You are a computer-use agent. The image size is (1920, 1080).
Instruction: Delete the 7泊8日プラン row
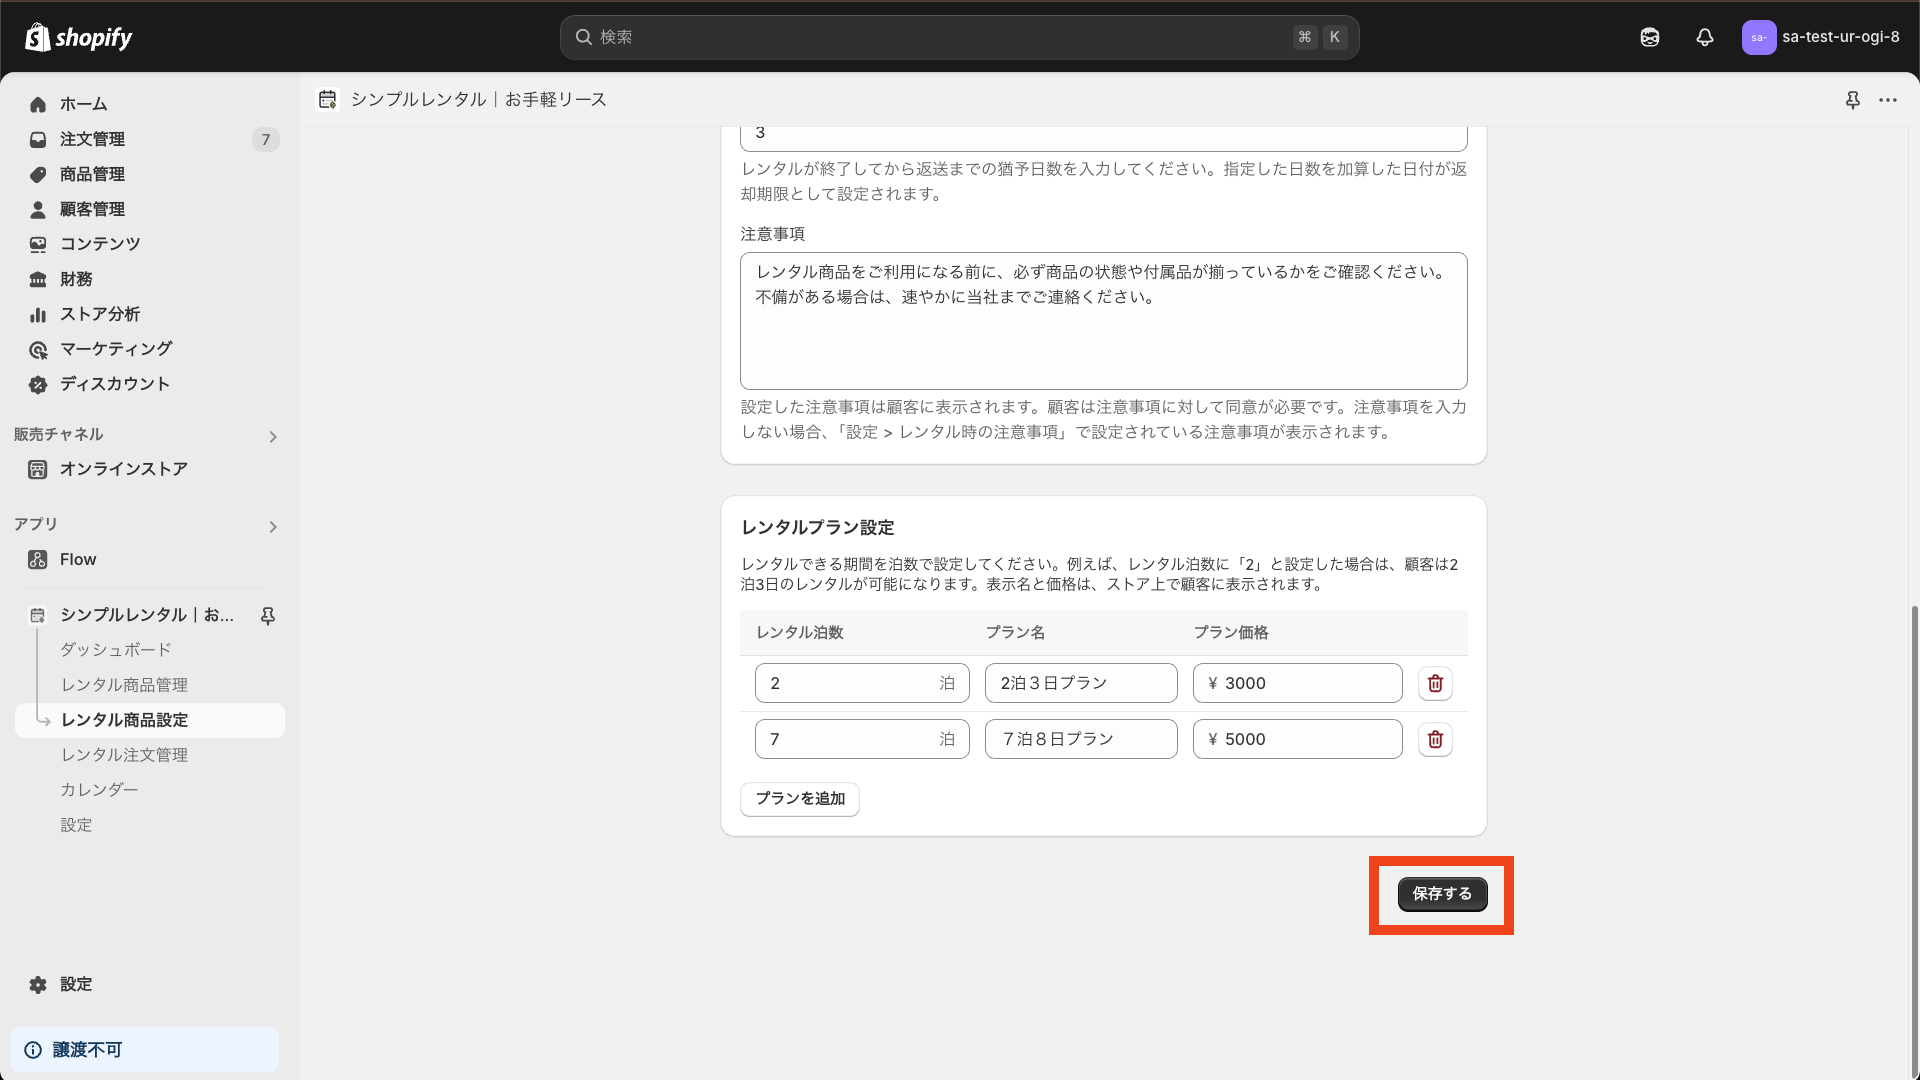click(x=1435, y=739)
